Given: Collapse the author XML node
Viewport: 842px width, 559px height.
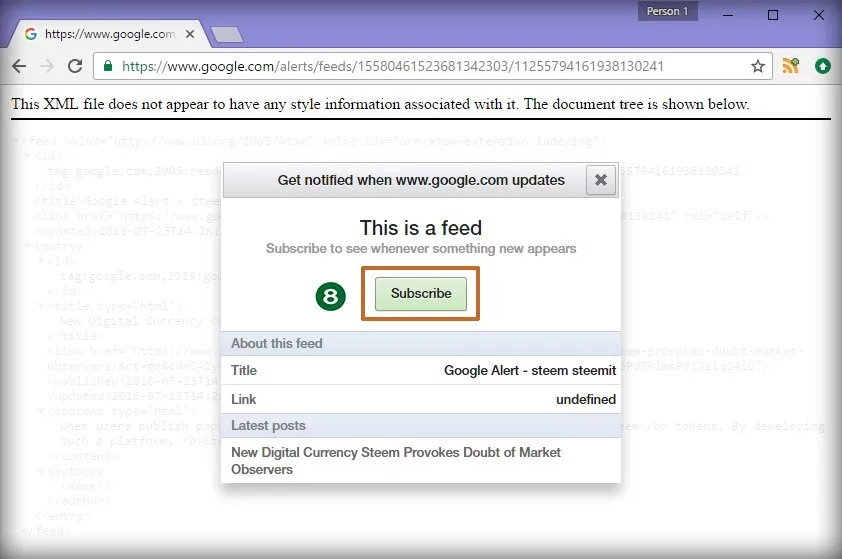Looking at the screenshot, I should [41, 471].
